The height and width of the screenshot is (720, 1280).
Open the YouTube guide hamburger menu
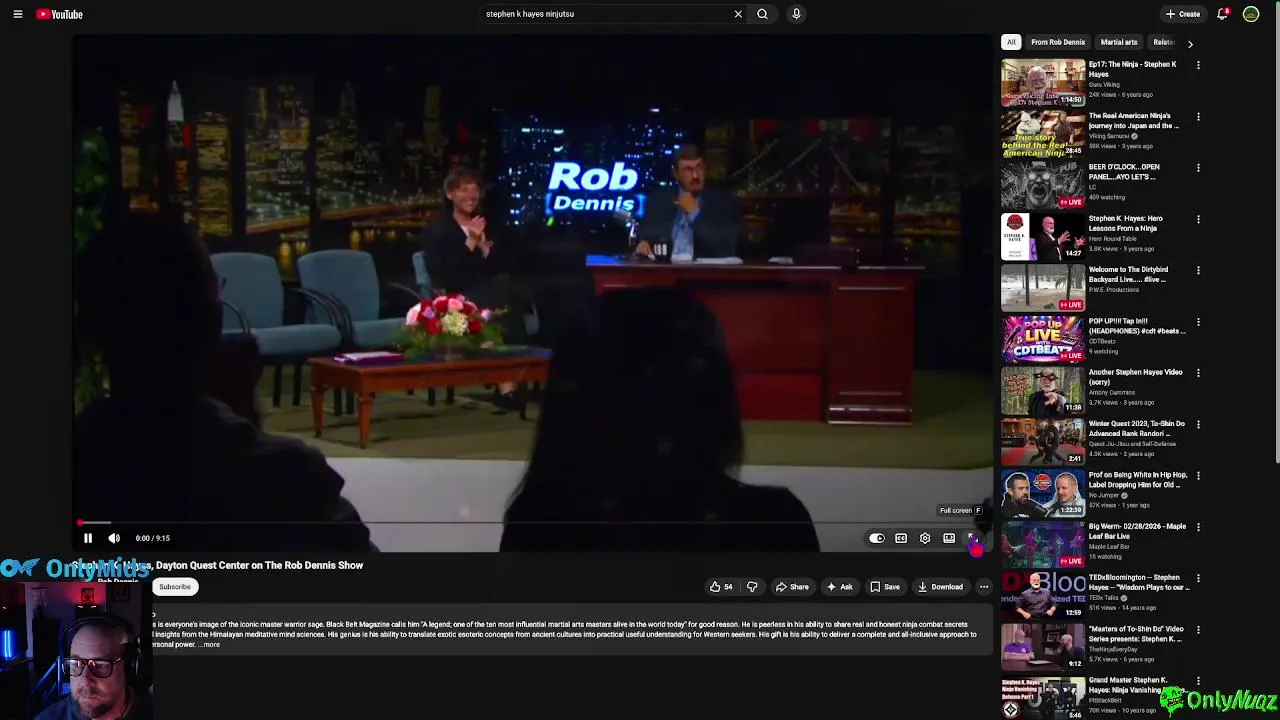(x=17, y=14)
